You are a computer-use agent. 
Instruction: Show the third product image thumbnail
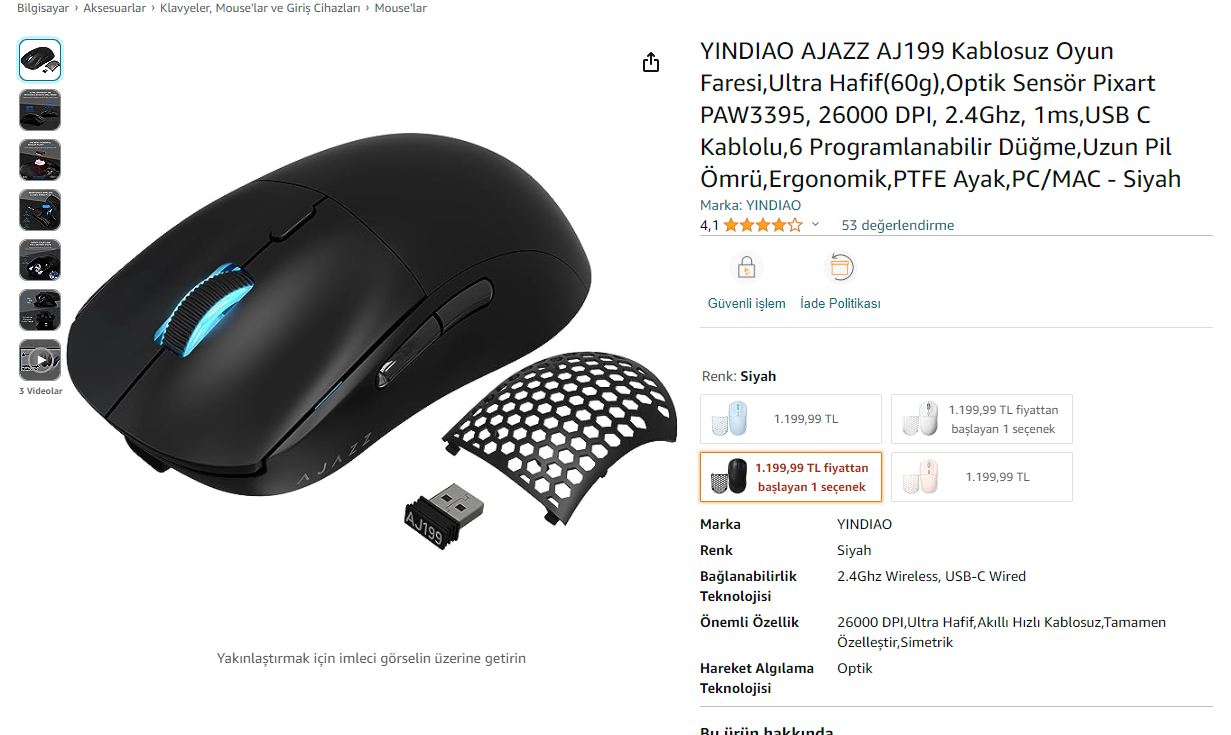(x=40, y=160)
